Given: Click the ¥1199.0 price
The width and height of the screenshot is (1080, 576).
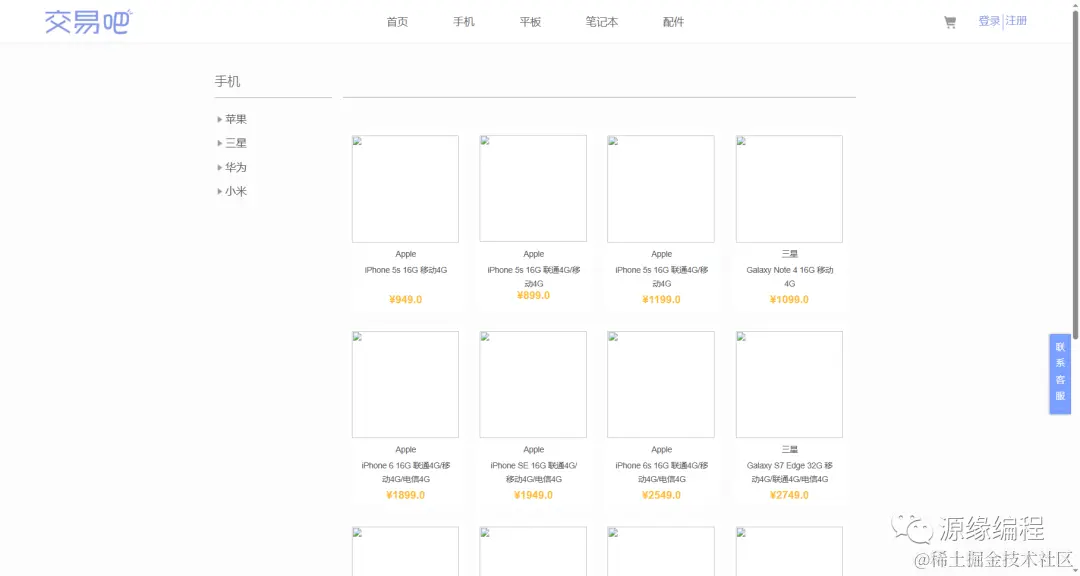Looking at the screenshot, I should pos(661,300).
